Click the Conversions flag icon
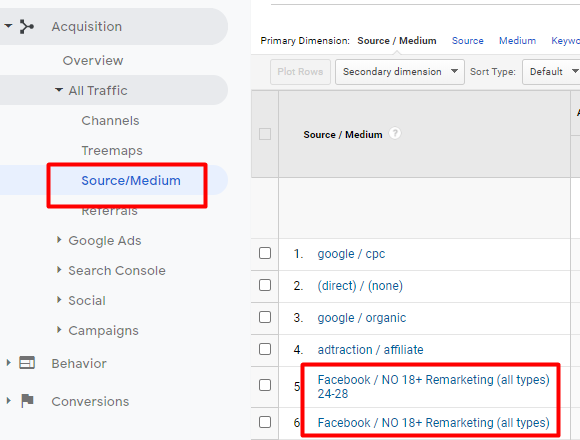This screenshot has height=440, width=580. [x=27, y=401]
